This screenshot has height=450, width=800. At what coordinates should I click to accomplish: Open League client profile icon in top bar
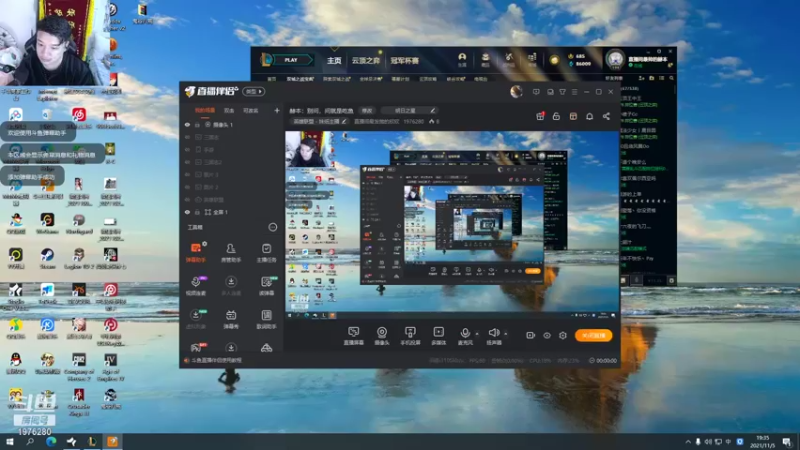click(462, 60)
